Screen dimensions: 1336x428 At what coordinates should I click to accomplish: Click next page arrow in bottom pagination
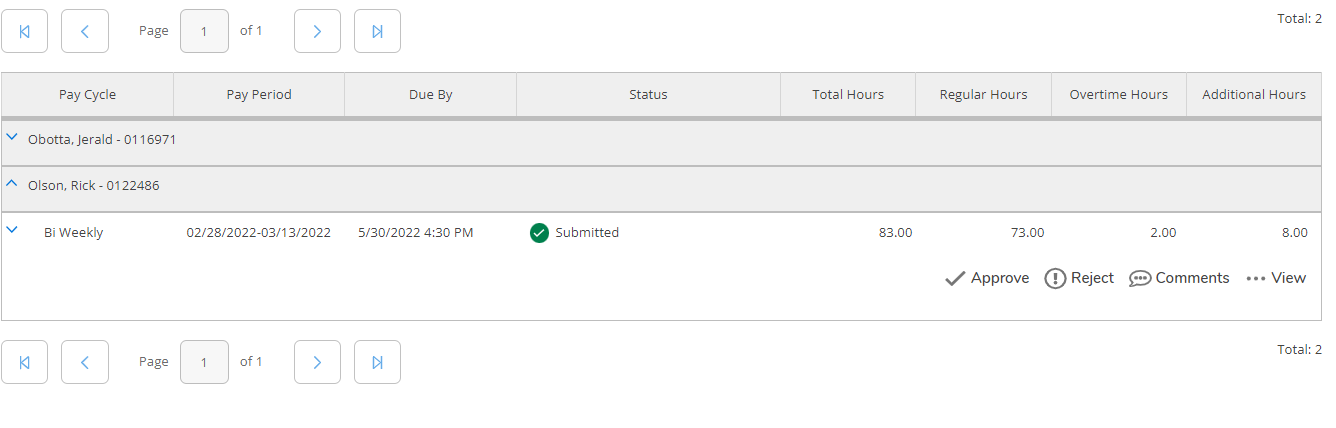[317, 362]
